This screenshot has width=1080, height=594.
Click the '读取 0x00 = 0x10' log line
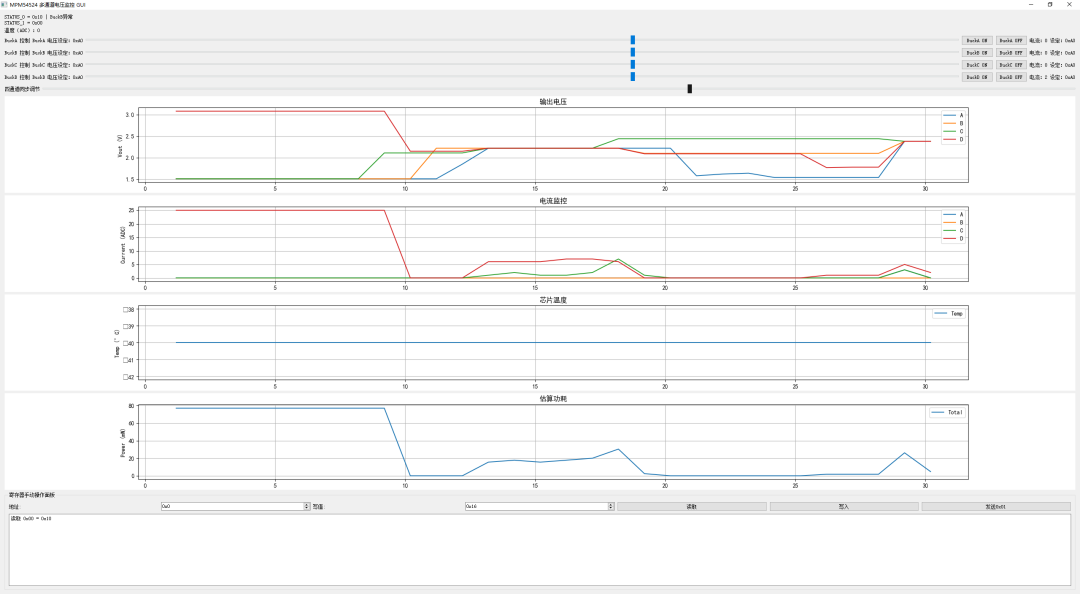(x=31, y=518)
